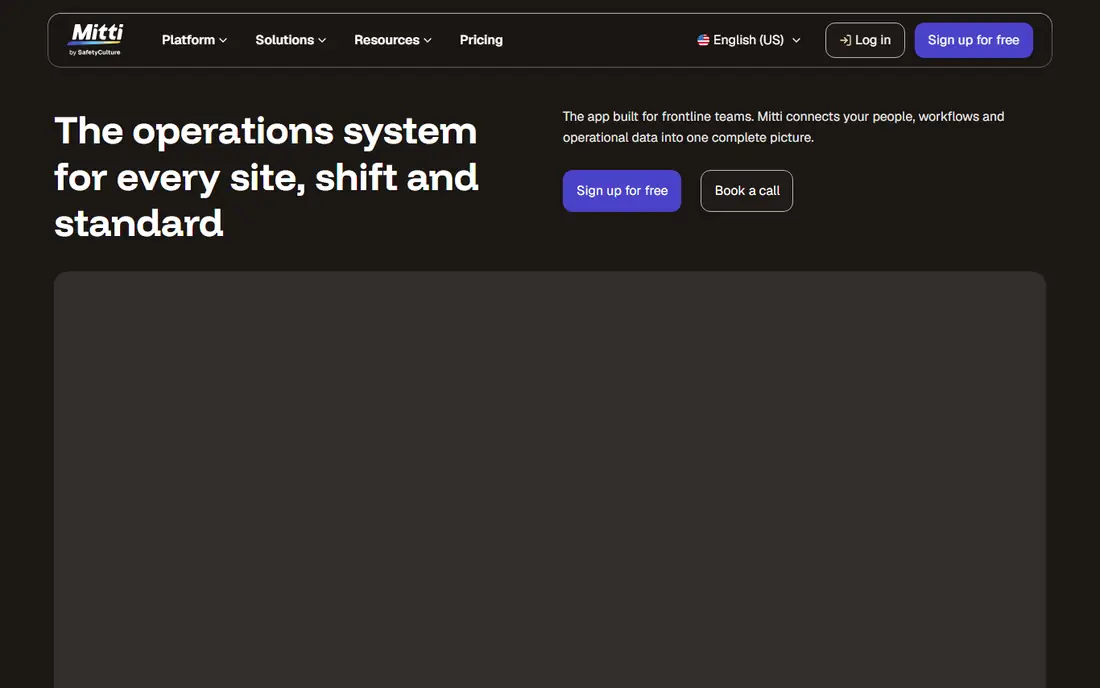1100x688 pixels.
Task: Click the hero media placeholder panel
Action: click(550, 480)
